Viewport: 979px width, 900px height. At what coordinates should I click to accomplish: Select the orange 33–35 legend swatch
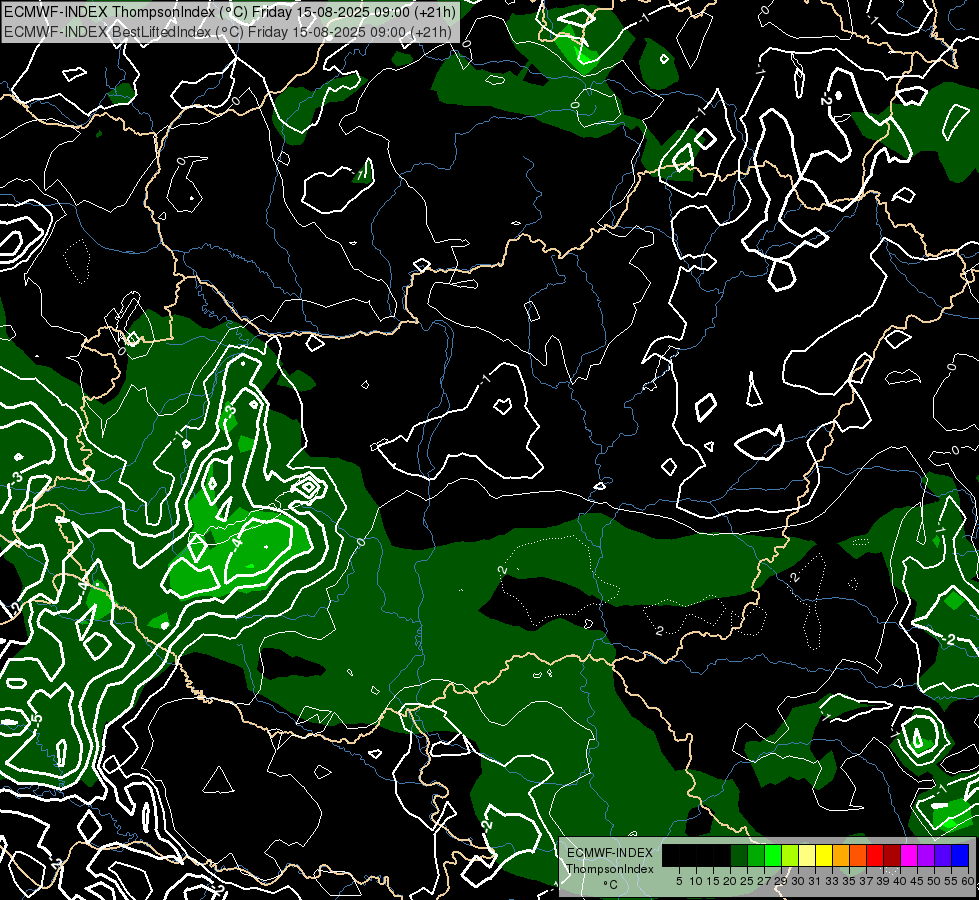pyautogui.click(x=841, y=855)
